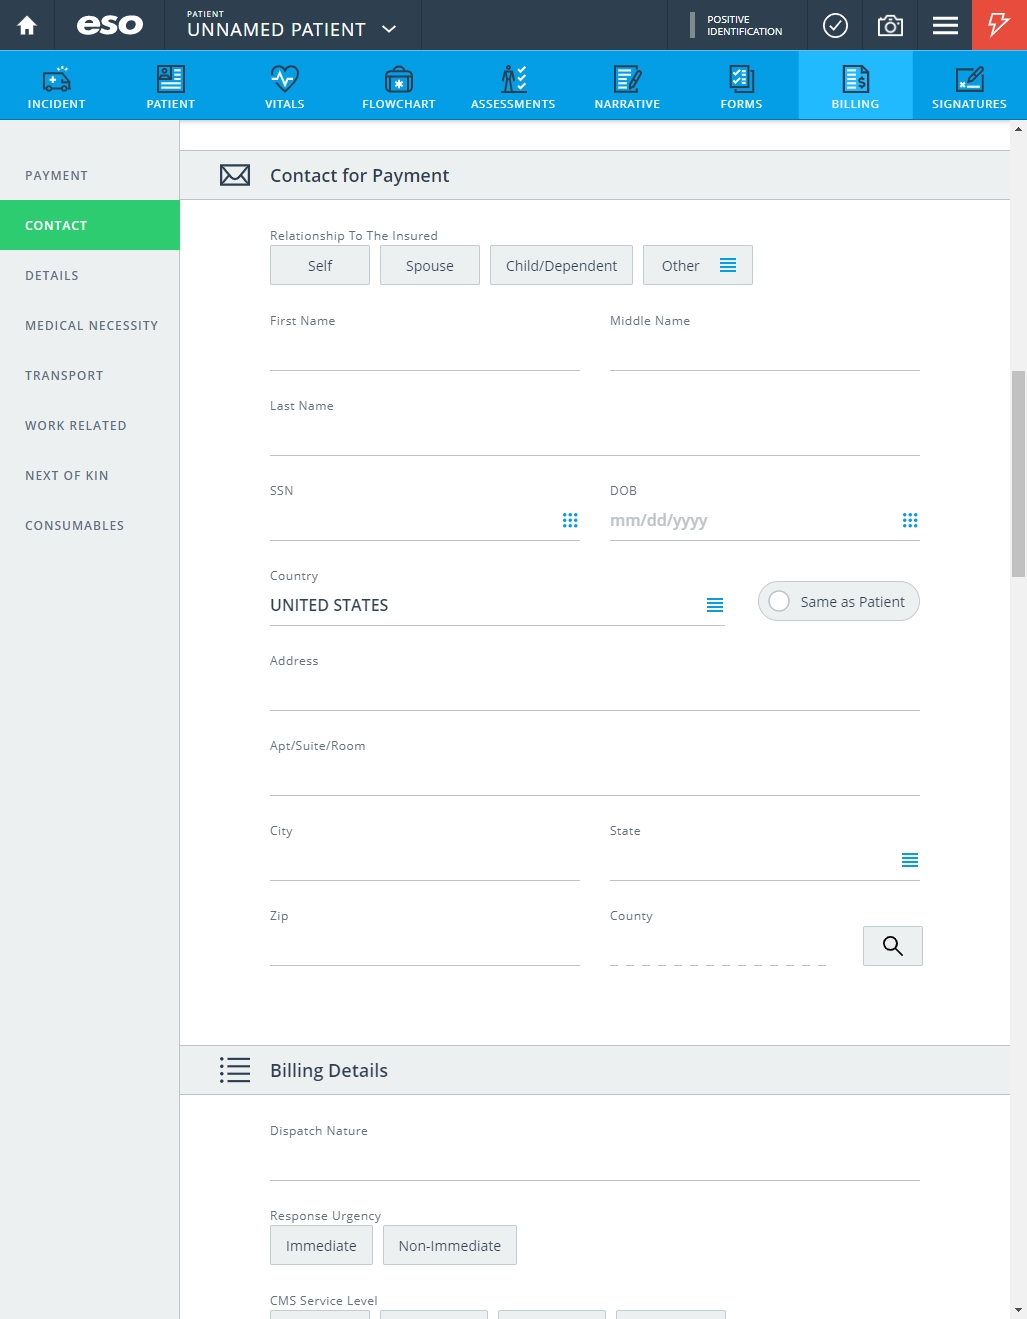Viewport: 1027px width, 1319px height.
Task: Search for county with magnifier button
Action: pyautogui.click(x=893, y=946)
